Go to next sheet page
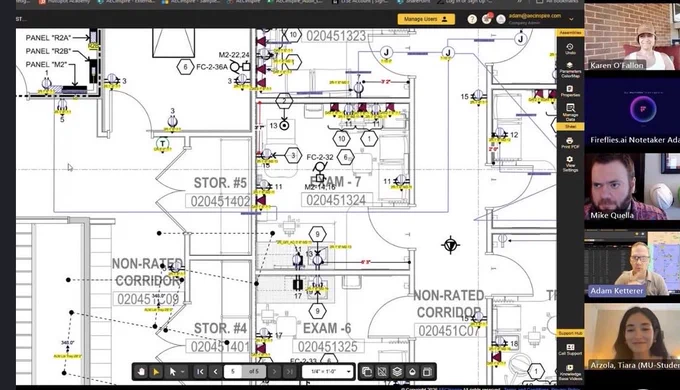Image resolution: width=680 pixels, height=390 pixels. pyautogui.click(x=274, y=372)
